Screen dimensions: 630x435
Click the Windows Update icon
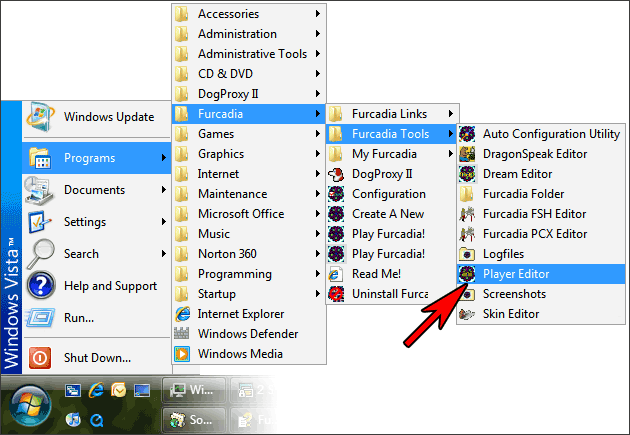[40, 117]
